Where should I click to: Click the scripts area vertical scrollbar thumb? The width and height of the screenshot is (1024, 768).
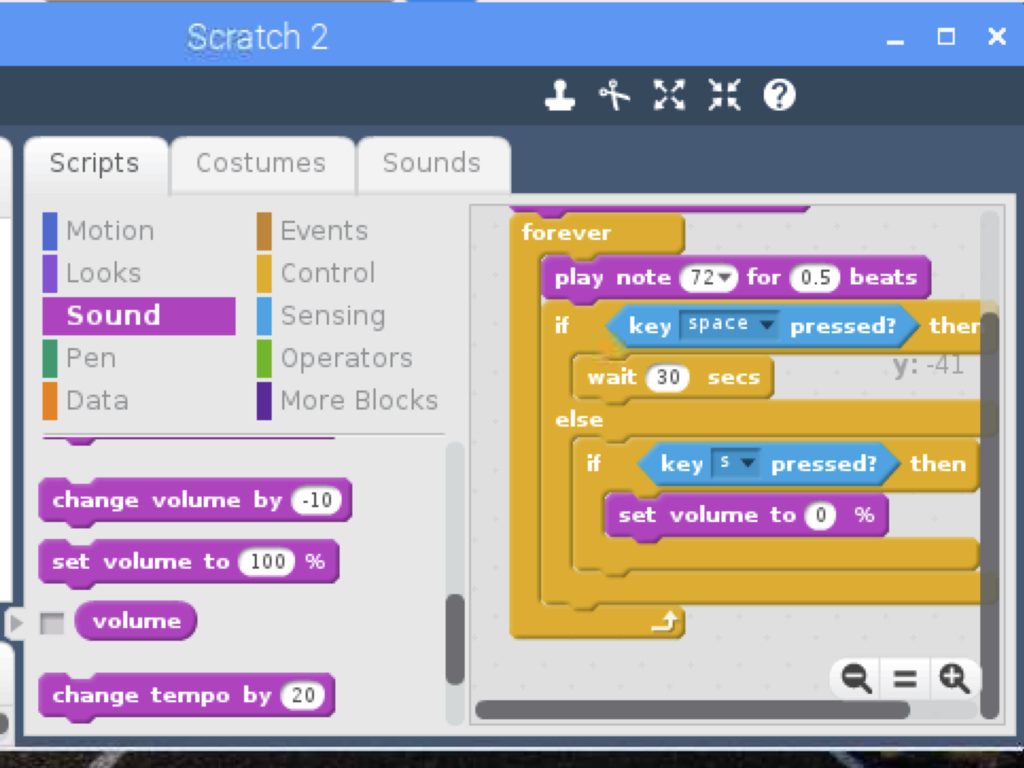coord(990,516)
